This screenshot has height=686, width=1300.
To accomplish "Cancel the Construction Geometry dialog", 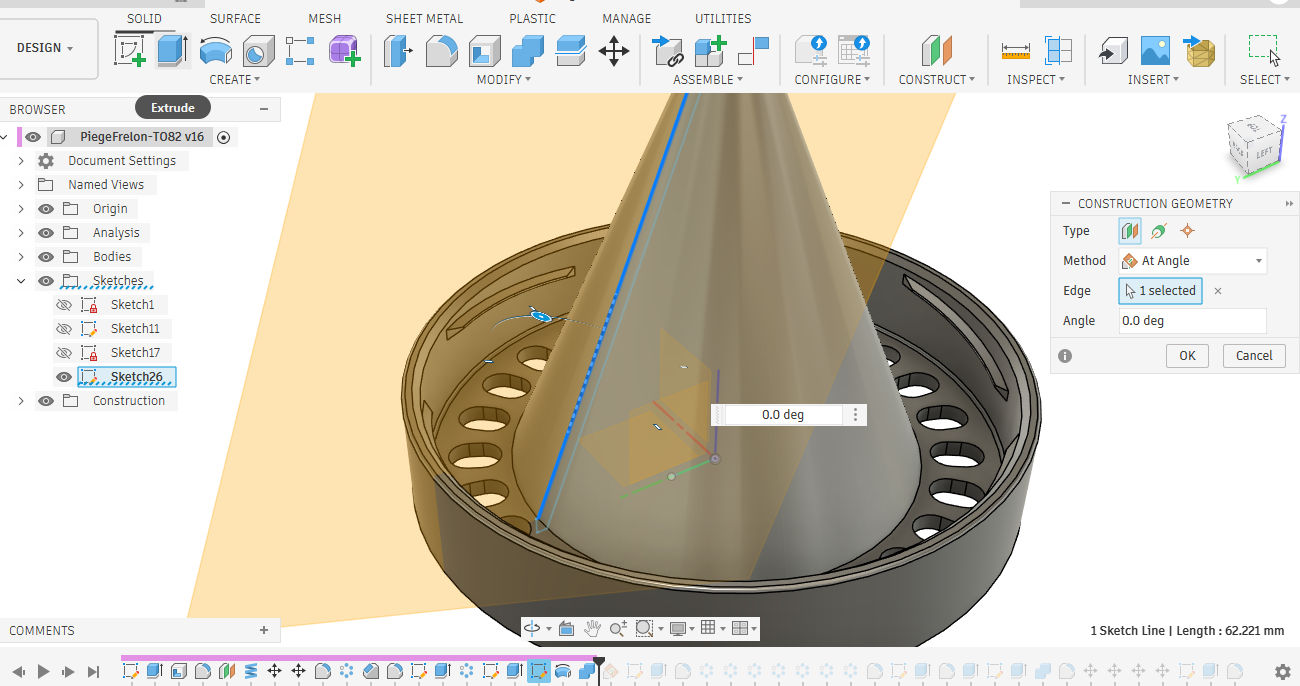I will click(1253, 355).
